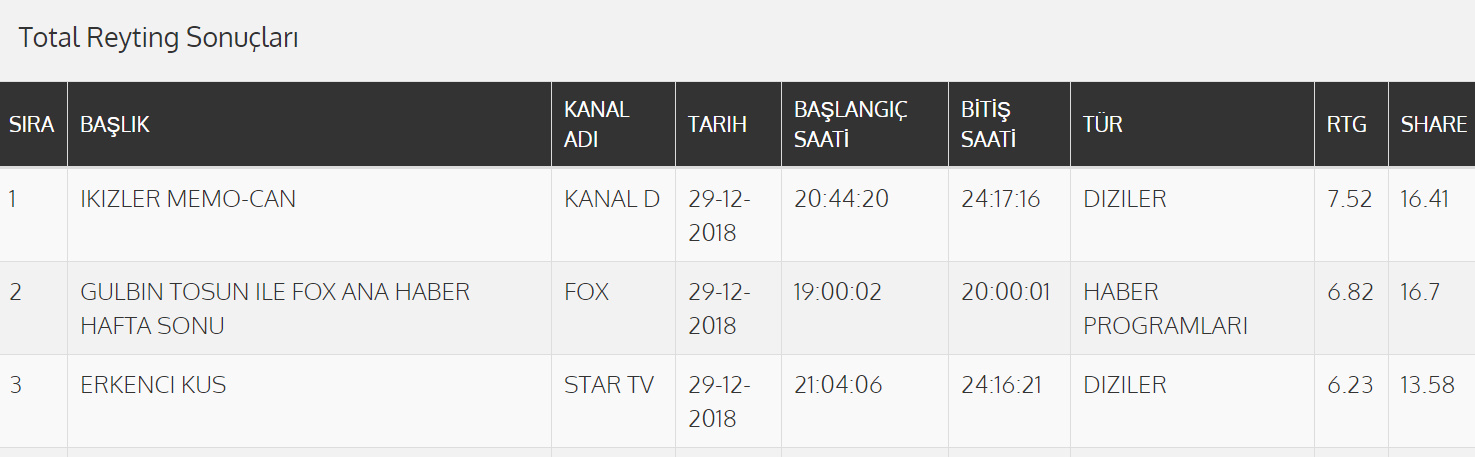The image size is (1475, 457).
Task: Click the SIRA column header
Action: pos(32,125)
